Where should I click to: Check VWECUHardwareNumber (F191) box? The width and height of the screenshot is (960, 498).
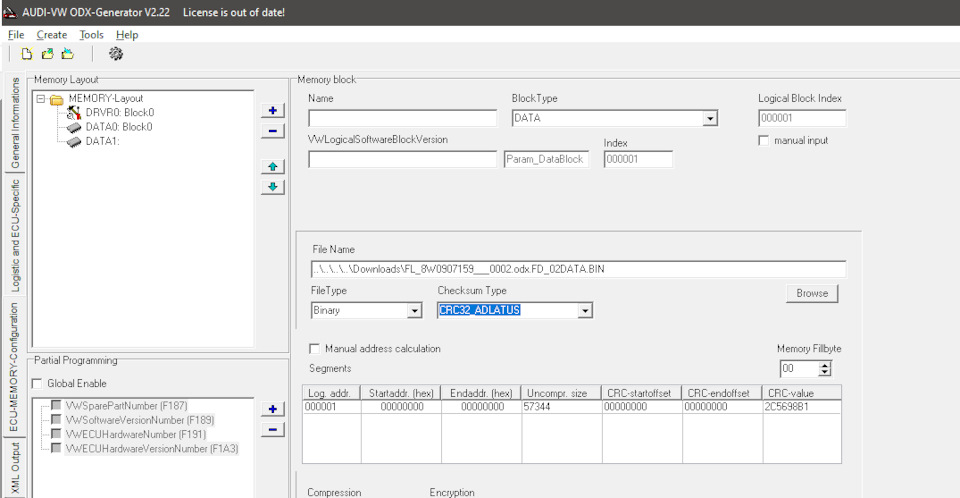click(x=56, y=434)
